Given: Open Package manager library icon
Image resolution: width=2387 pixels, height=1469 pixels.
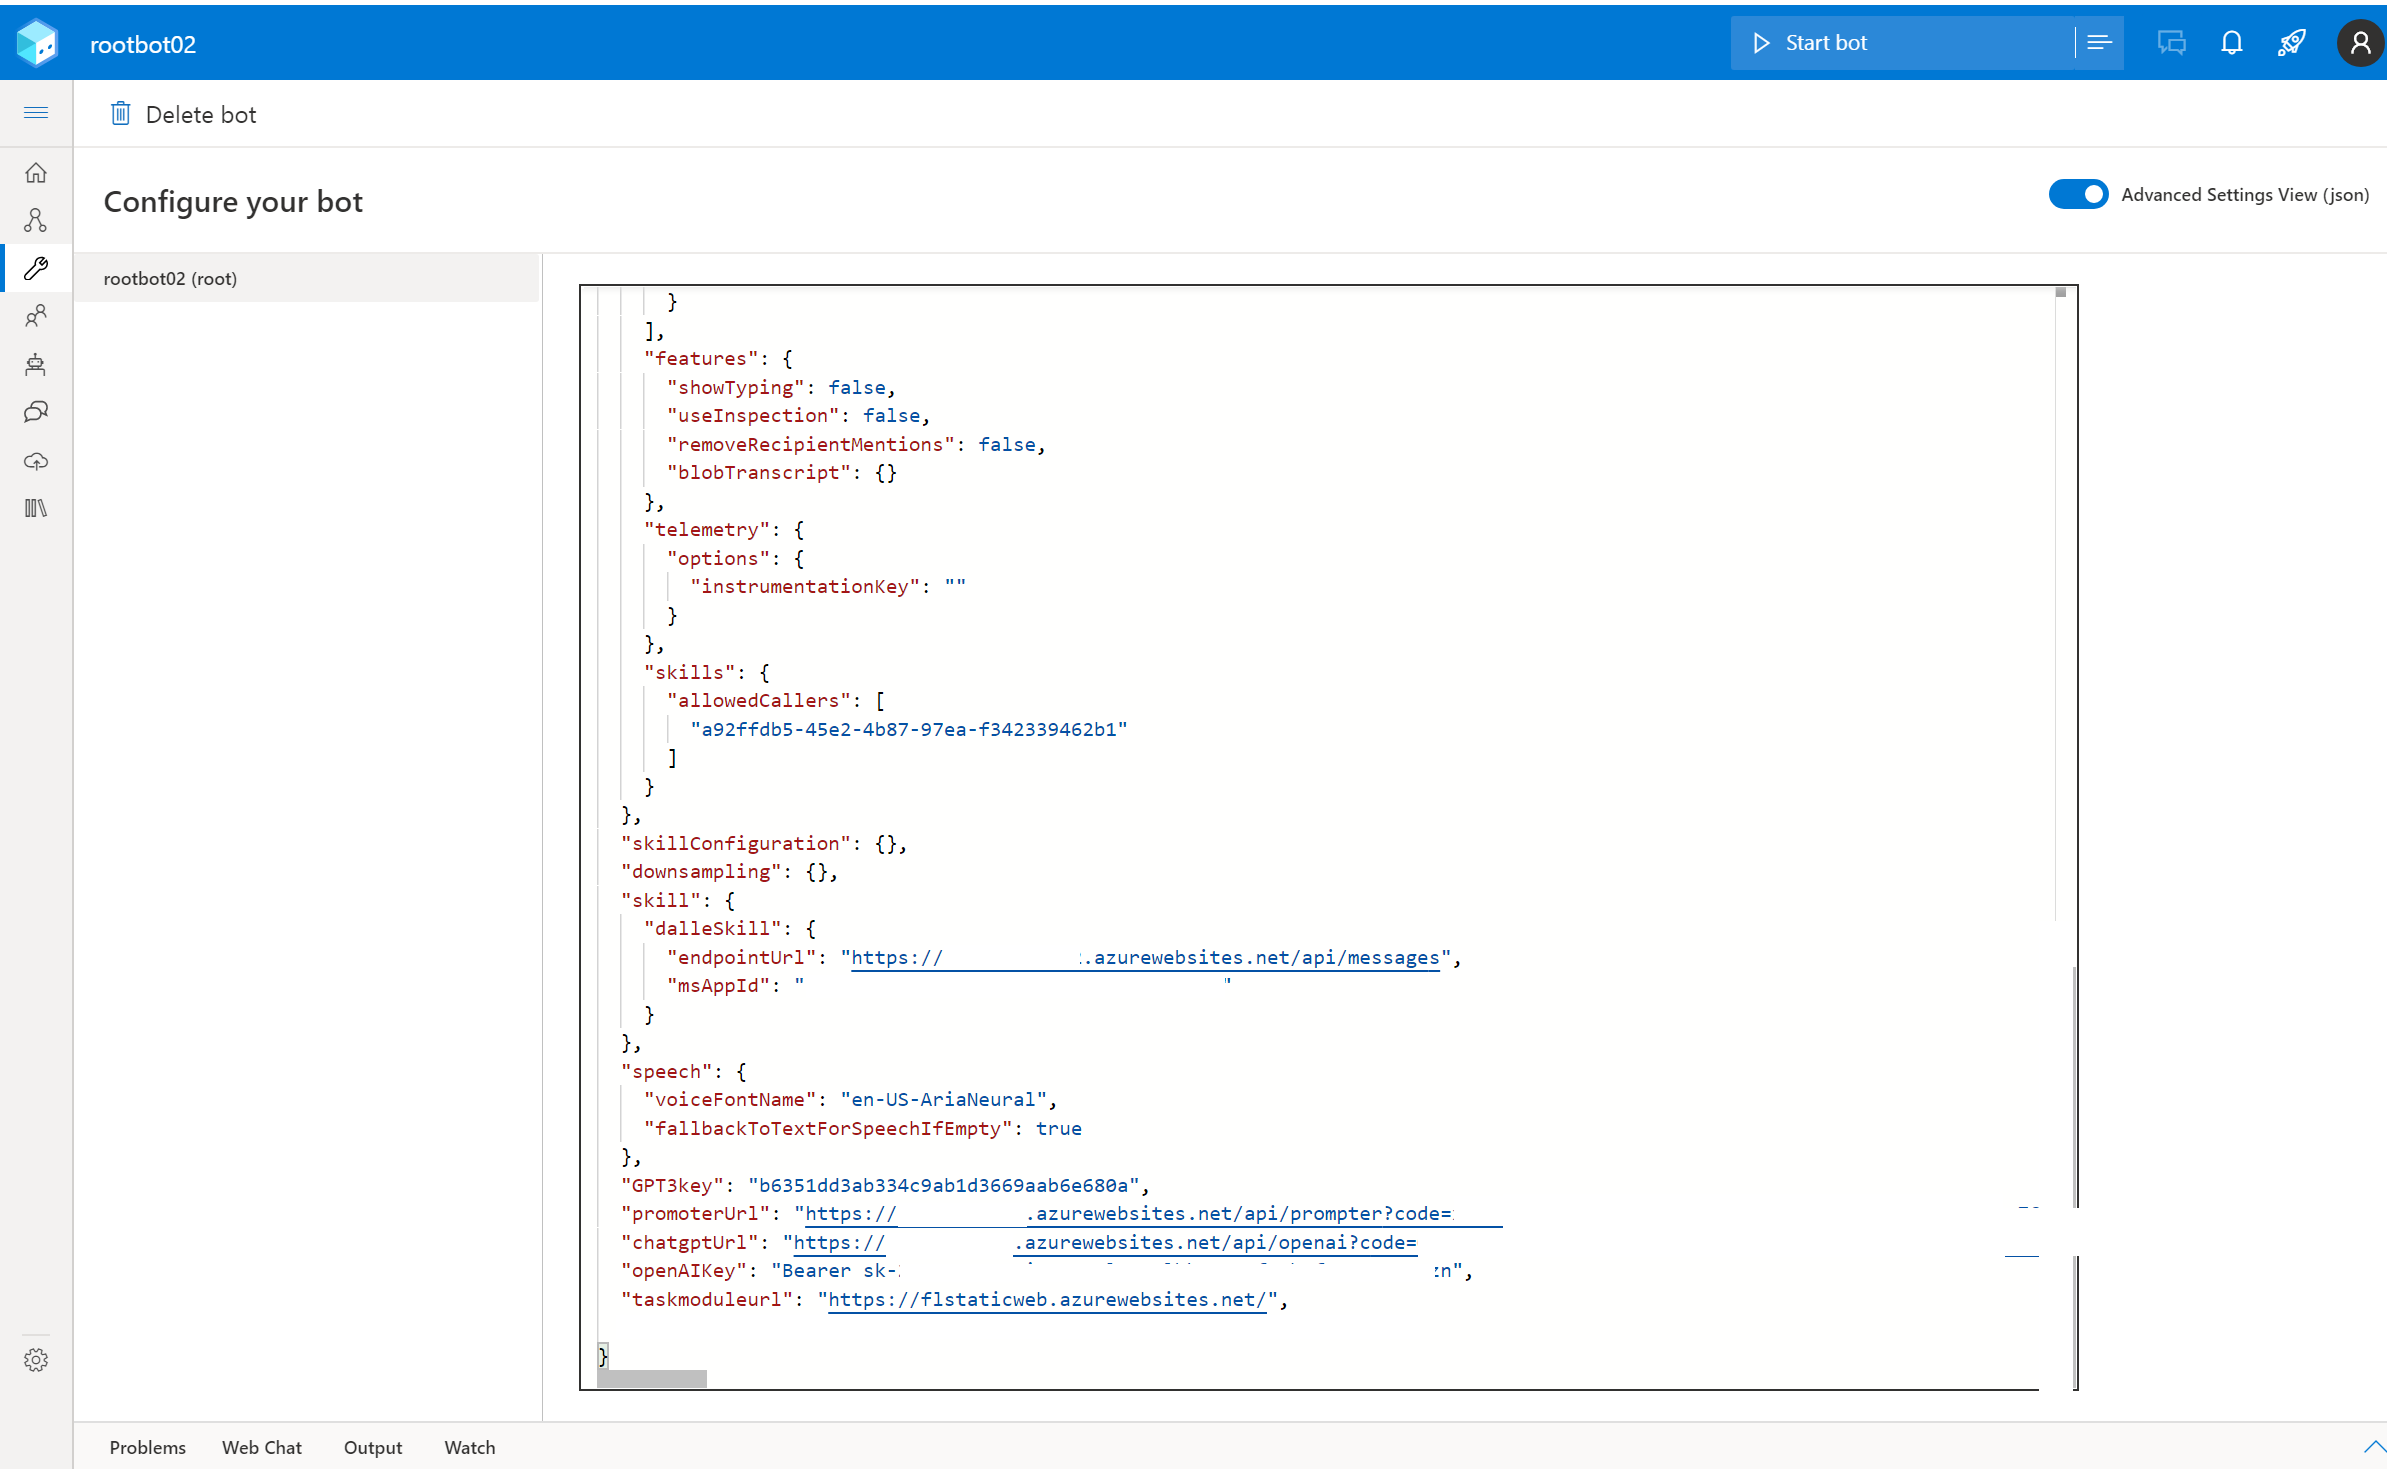Looking at the screenshot, I should click(36, 508).
